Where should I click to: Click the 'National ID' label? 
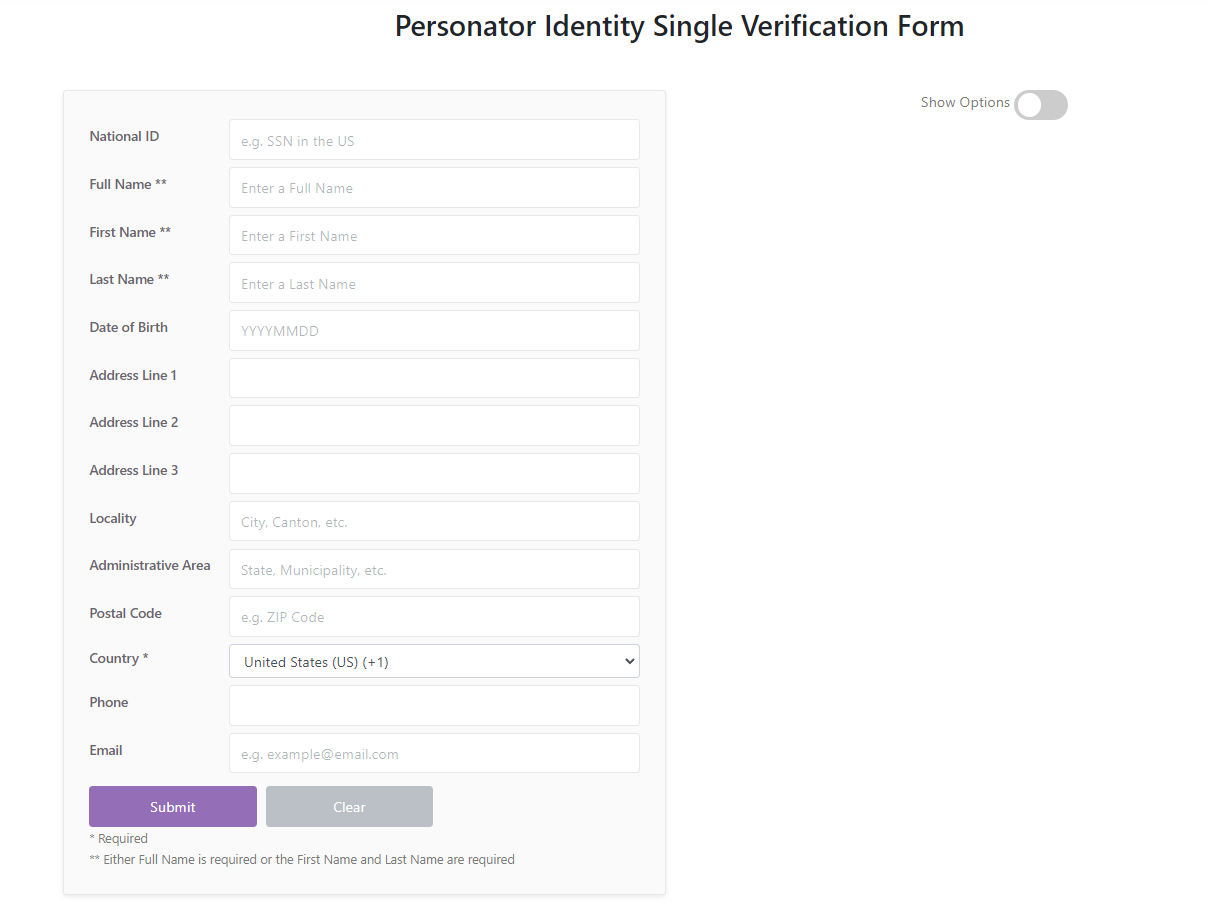coord(124,137)
